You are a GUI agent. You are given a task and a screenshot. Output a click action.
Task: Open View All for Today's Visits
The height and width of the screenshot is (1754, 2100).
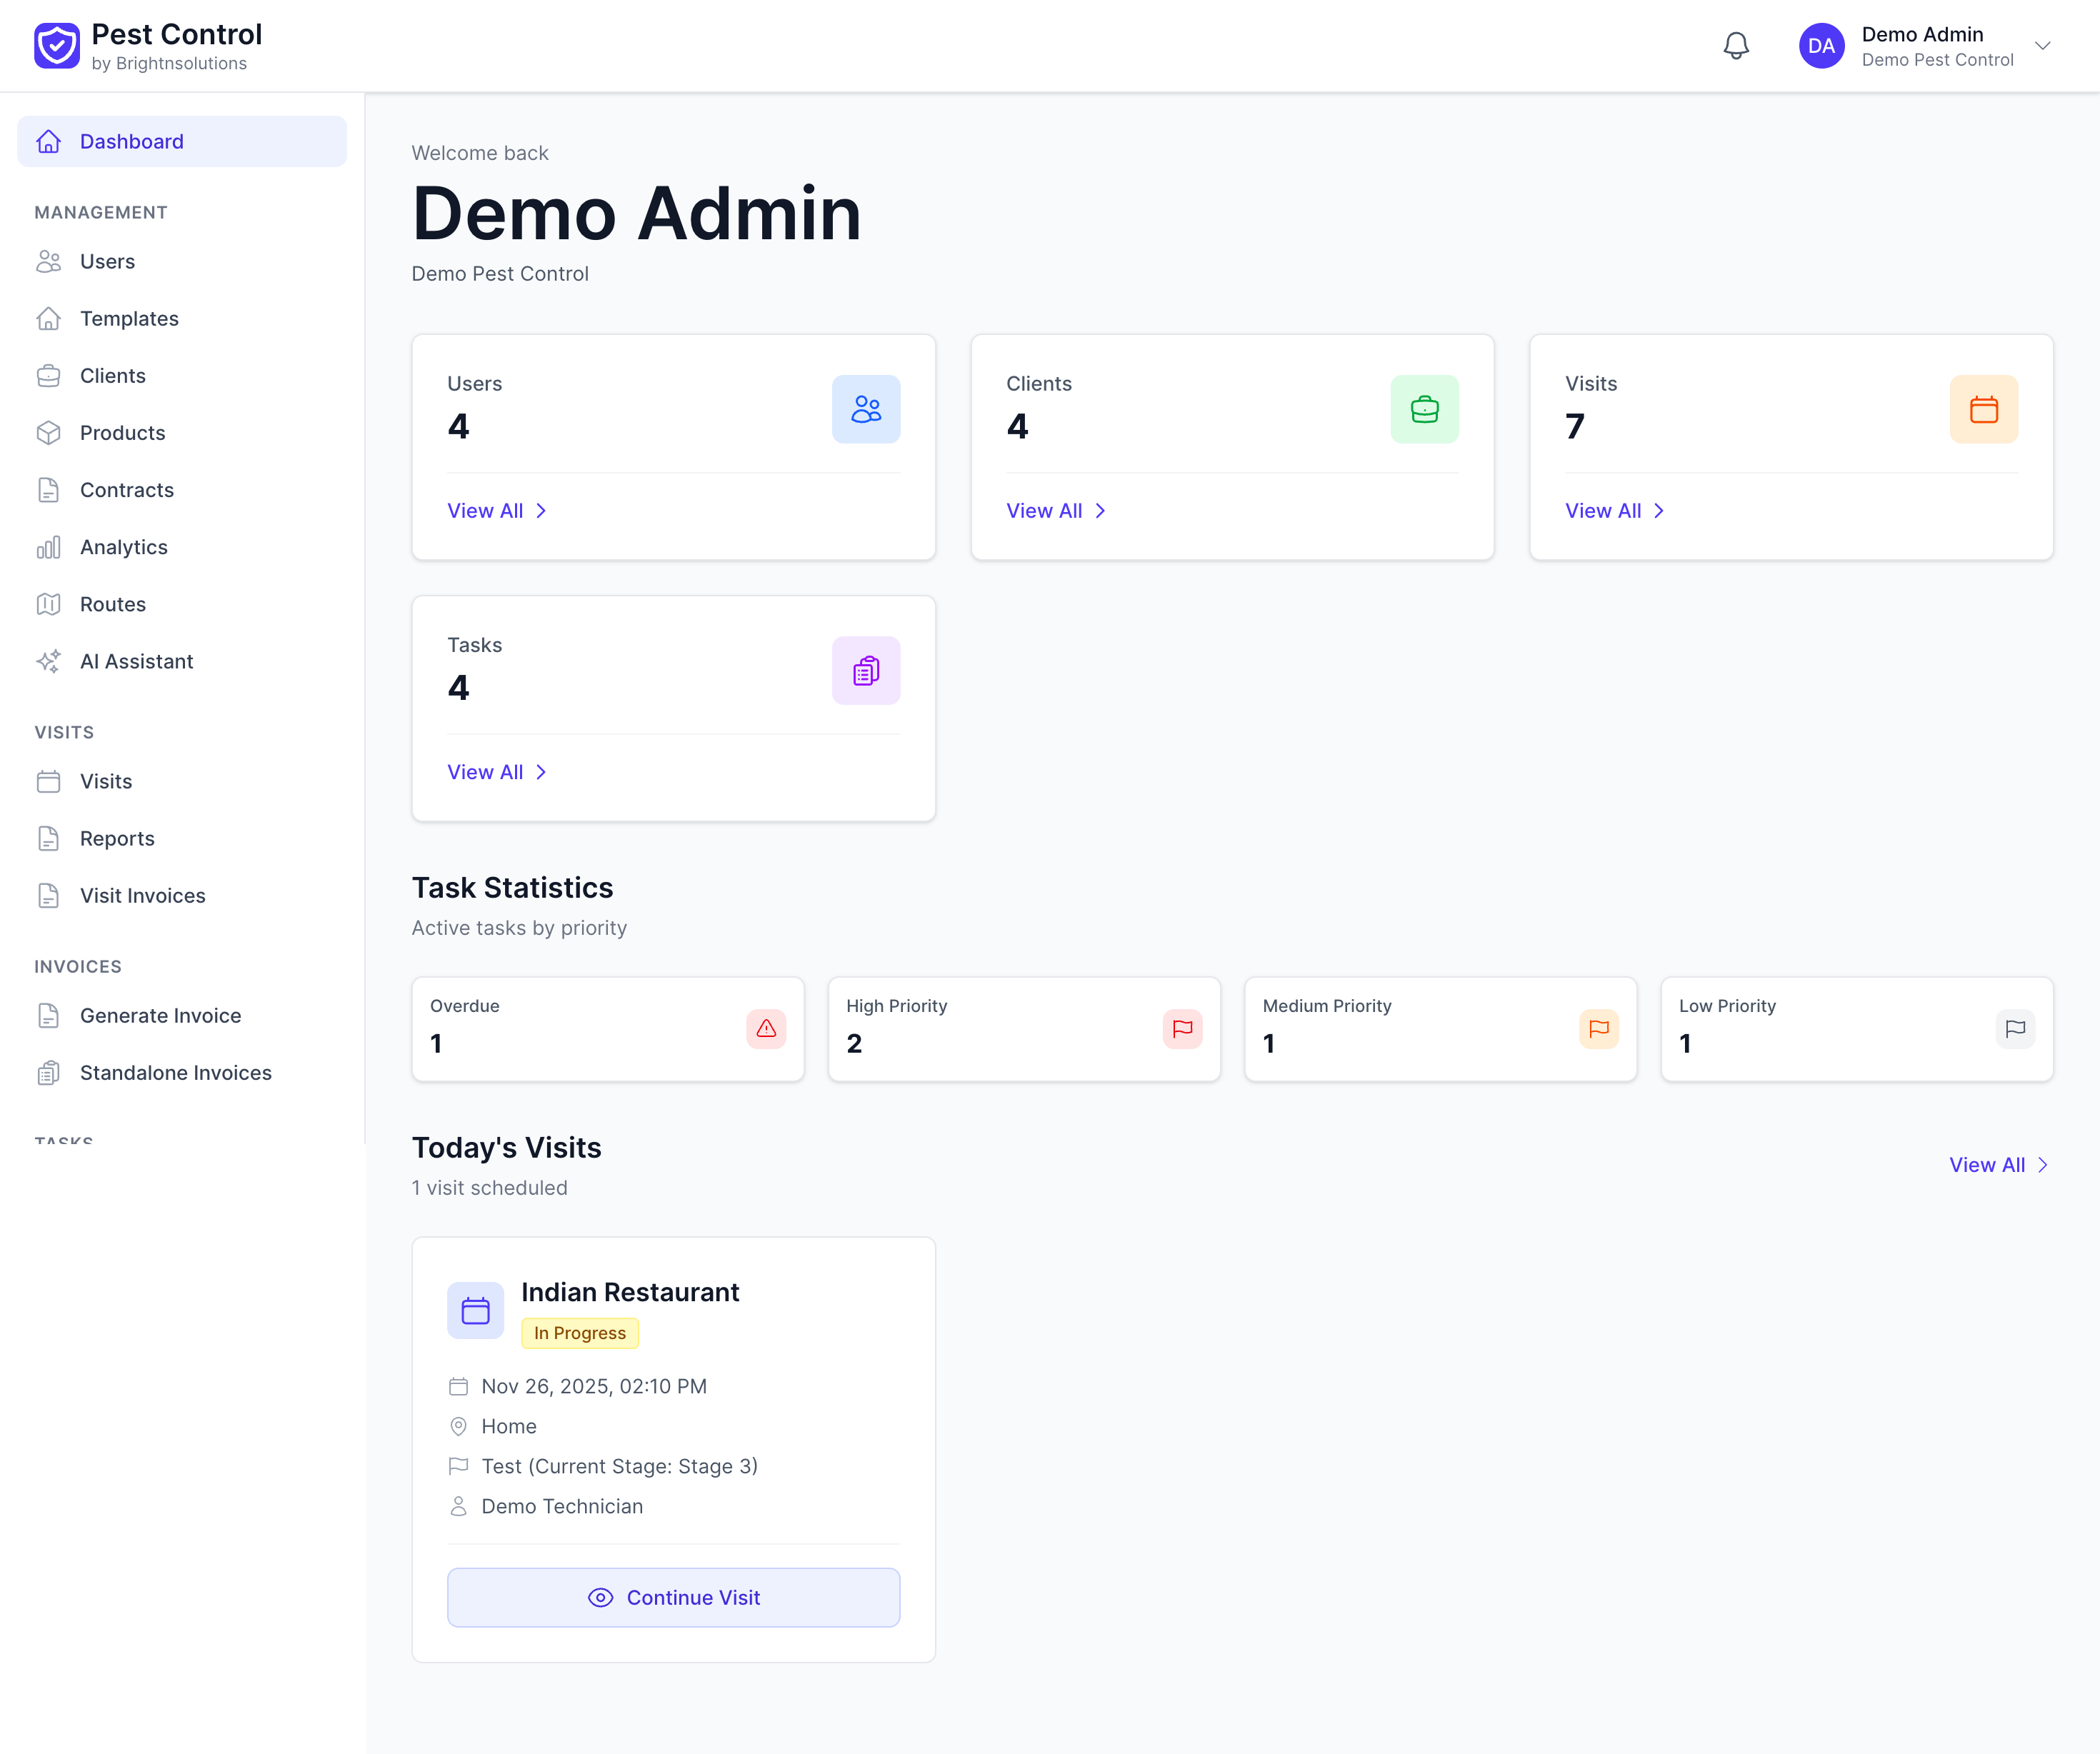pos(1997,1165)
